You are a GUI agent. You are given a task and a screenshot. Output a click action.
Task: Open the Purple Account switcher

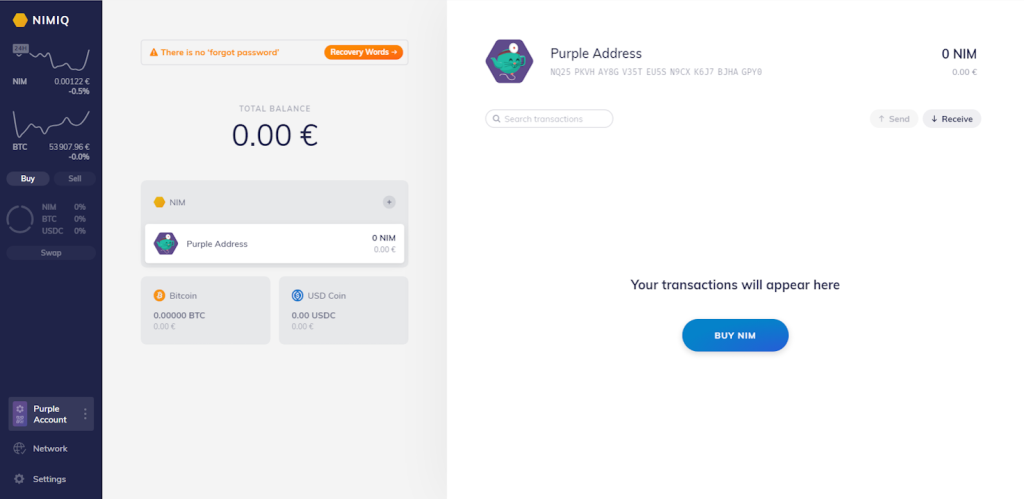[x=51, y=414]
